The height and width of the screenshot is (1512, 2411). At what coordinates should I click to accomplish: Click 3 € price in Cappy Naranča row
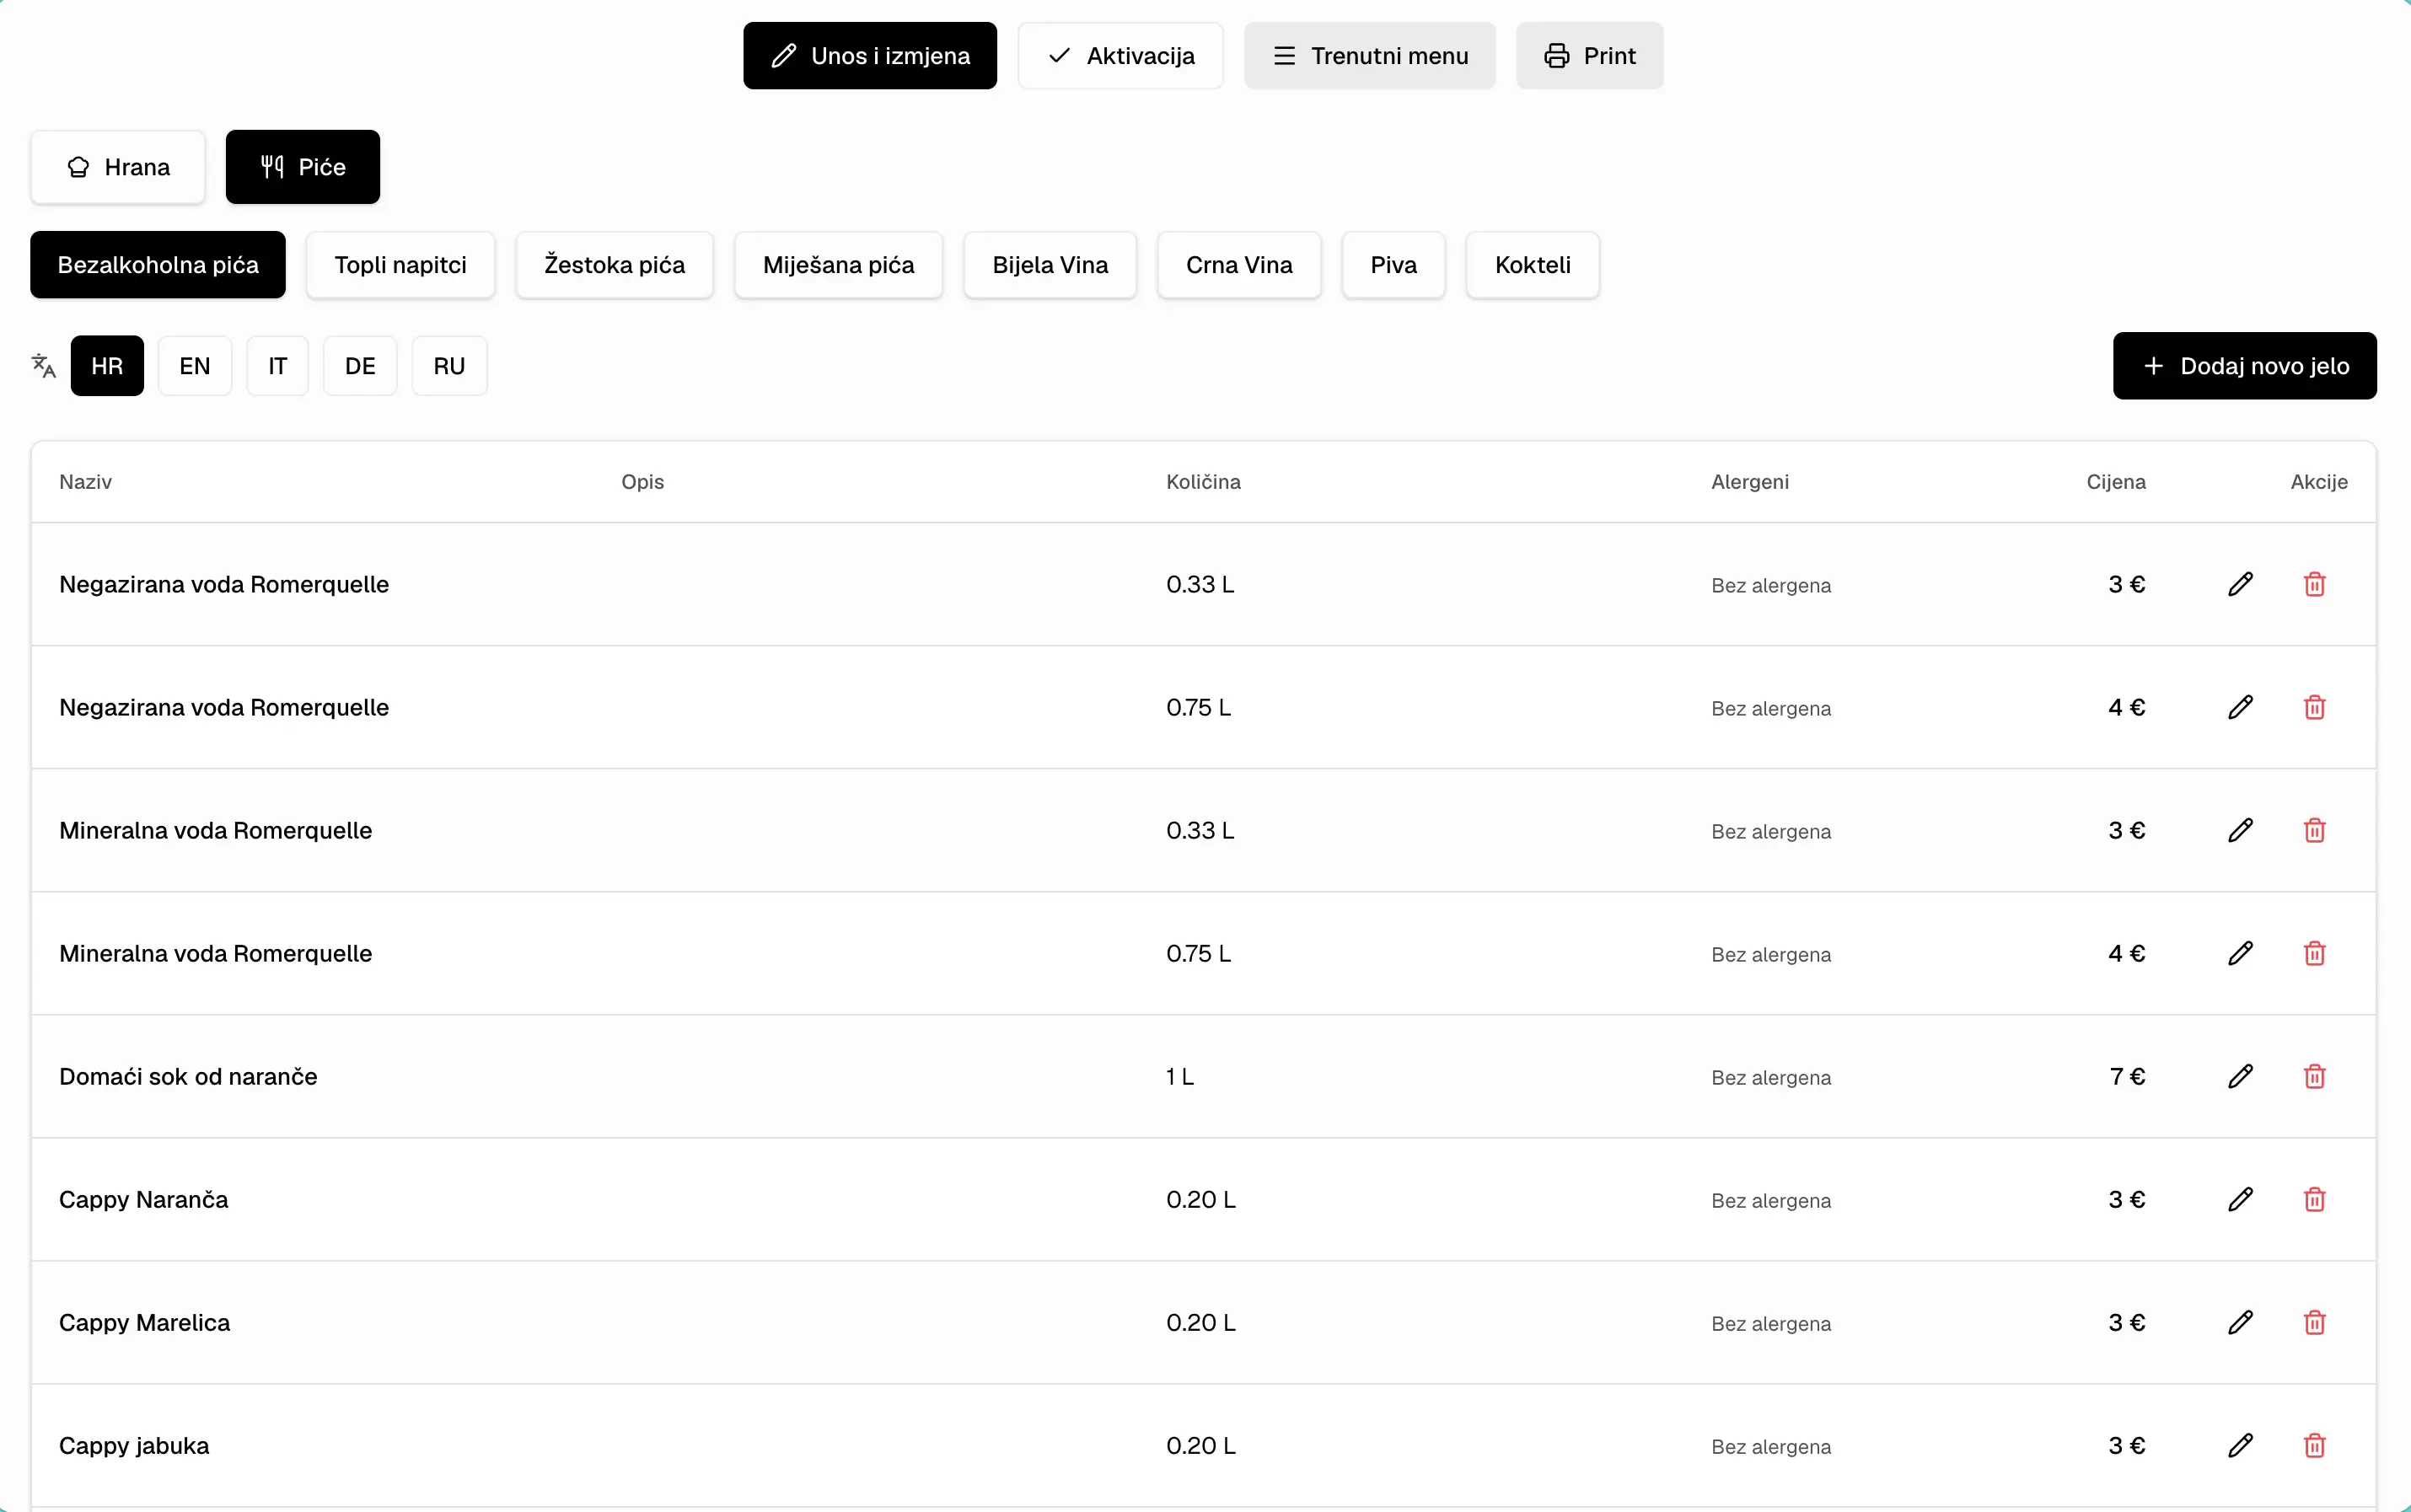coord(2127,1199)
